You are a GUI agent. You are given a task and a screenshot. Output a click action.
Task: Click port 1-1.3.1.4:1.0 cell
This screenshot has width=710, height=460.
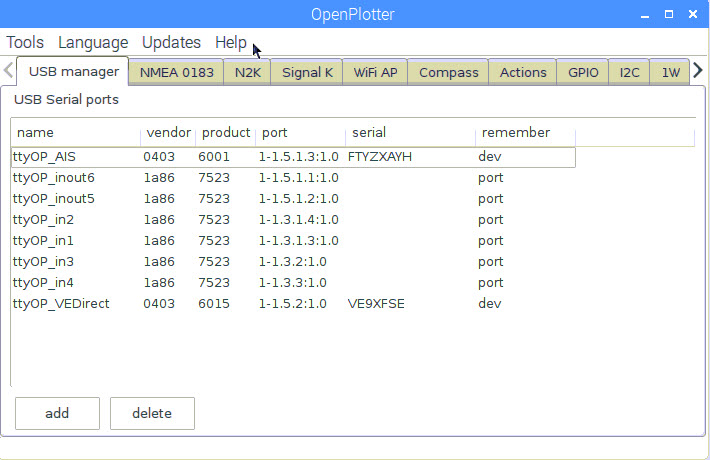298,220
